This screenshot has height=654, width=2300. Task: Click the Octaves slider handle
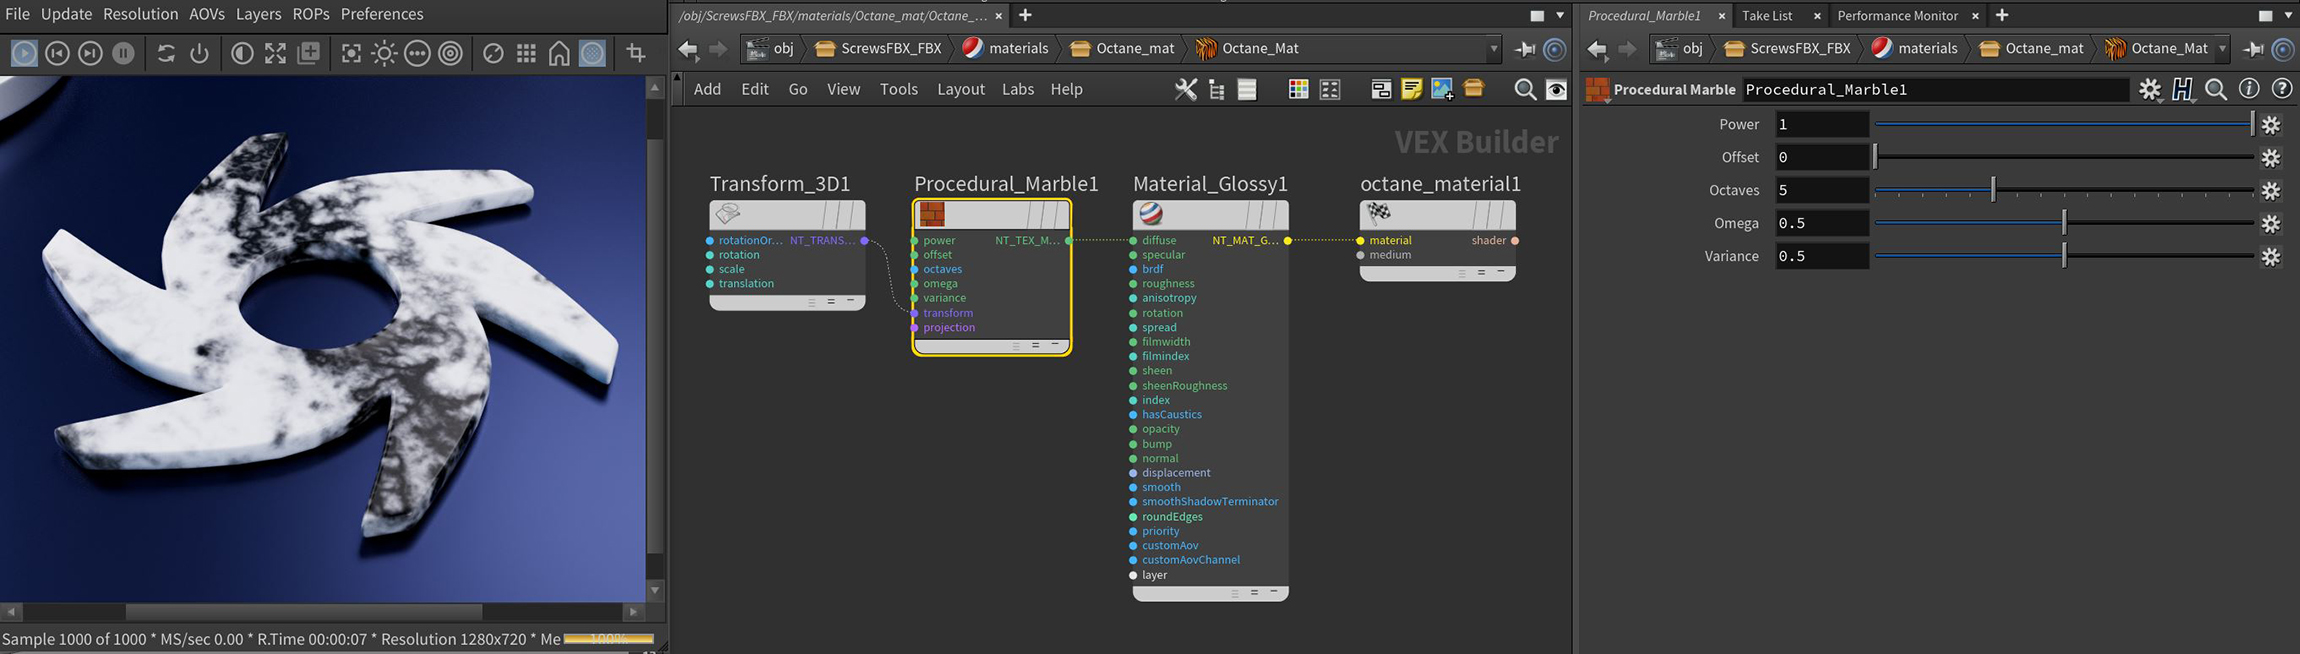[x=1992, y=190]
